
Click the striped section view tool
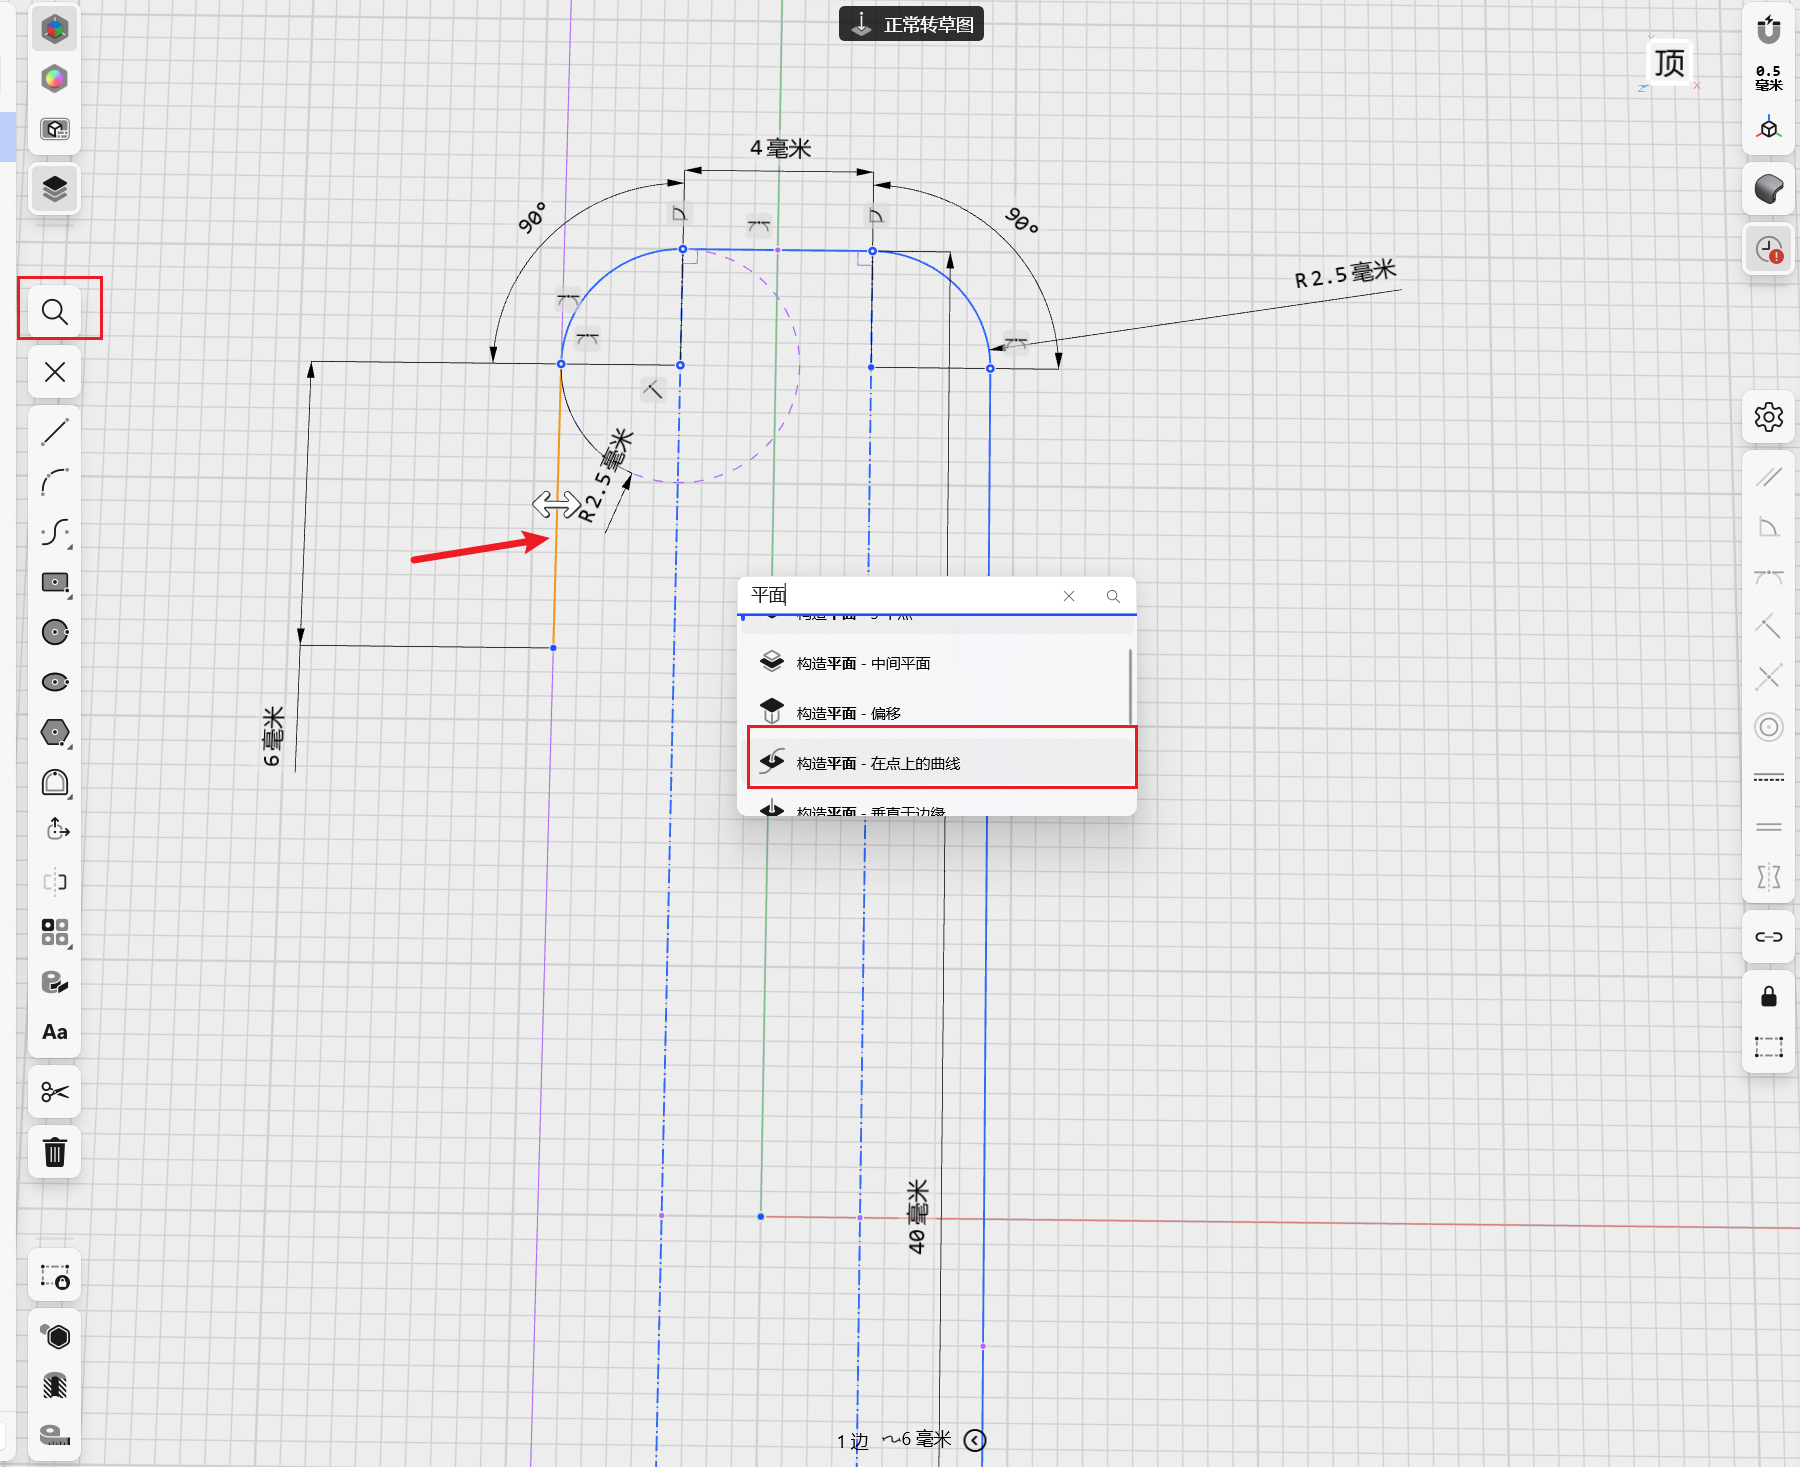pyautogui.click(x=55, y=1386)
